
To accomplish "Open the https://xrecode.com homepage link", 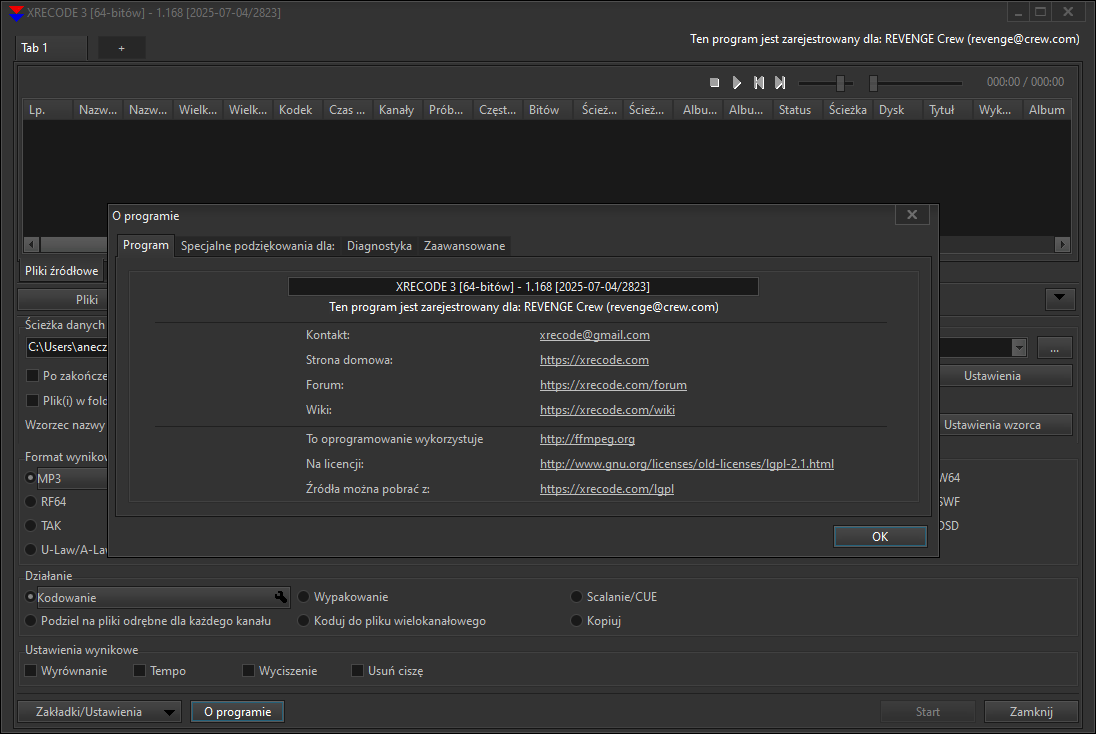I will [594, 360].
